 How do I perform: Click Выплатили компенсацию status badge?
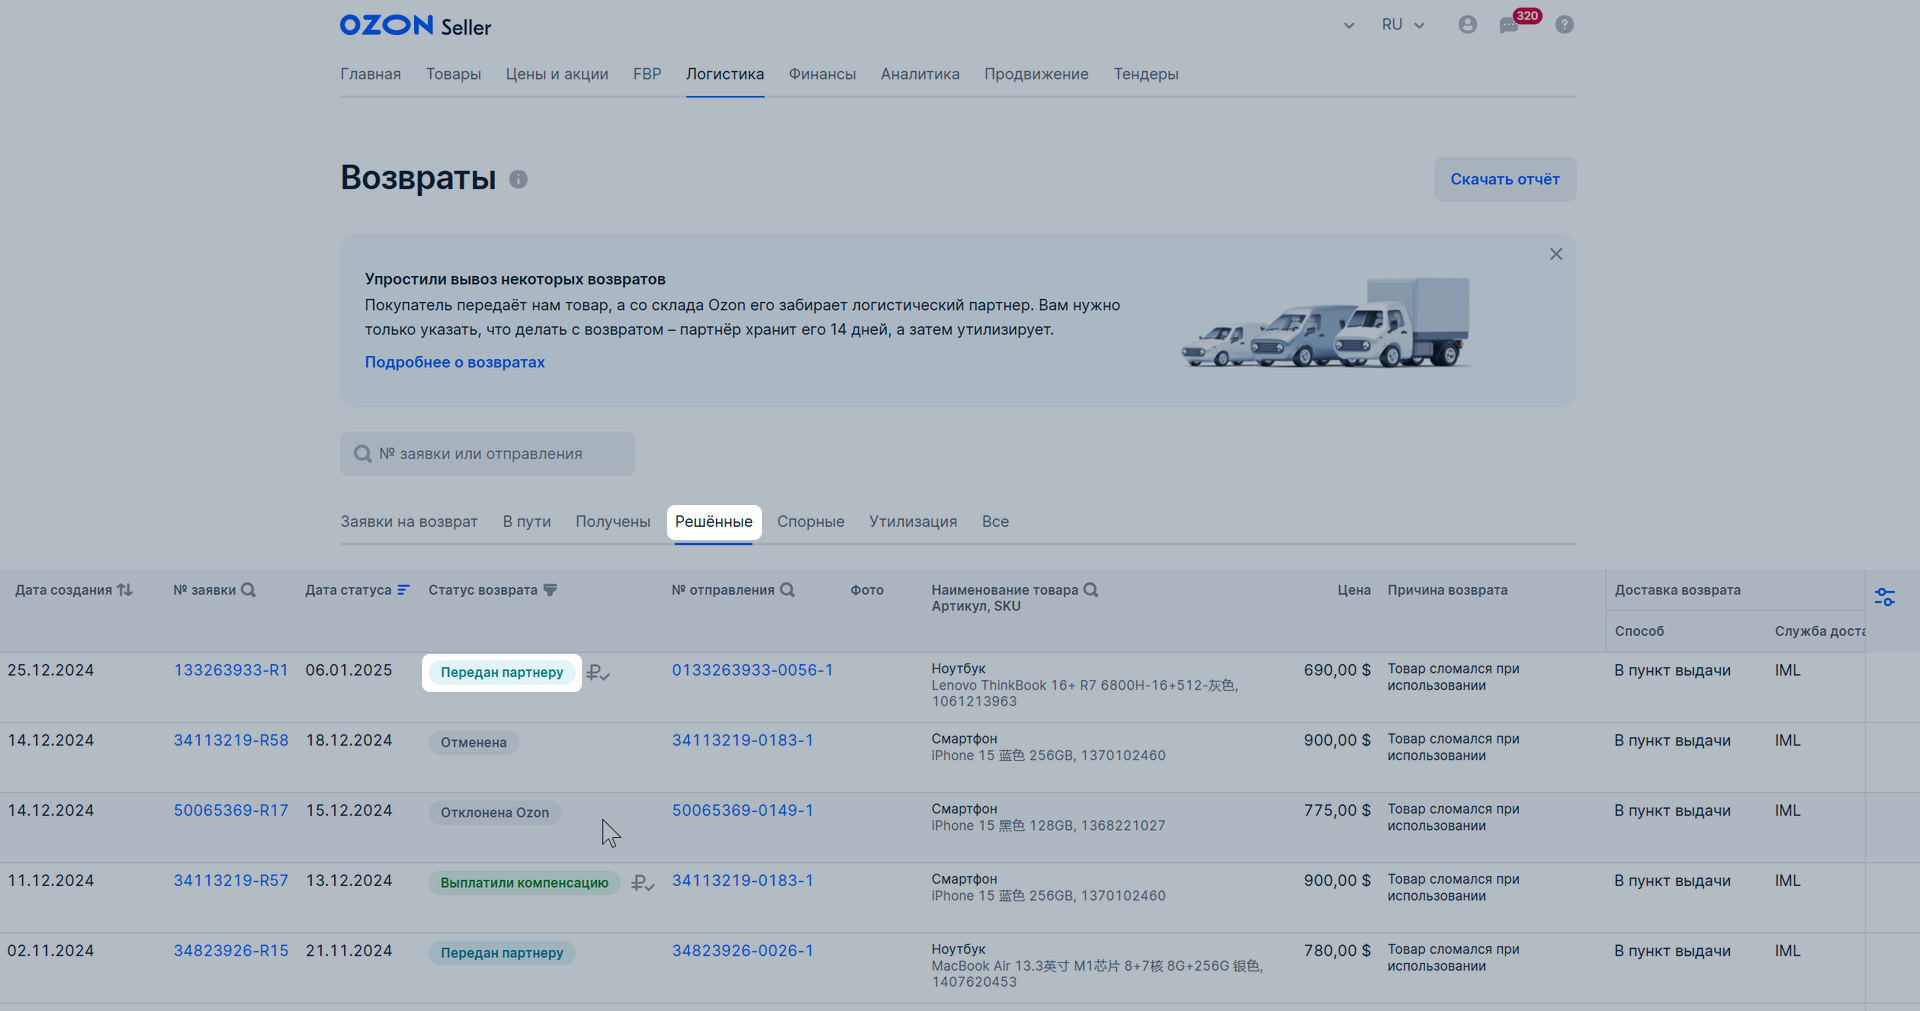(x=524, y=883)
